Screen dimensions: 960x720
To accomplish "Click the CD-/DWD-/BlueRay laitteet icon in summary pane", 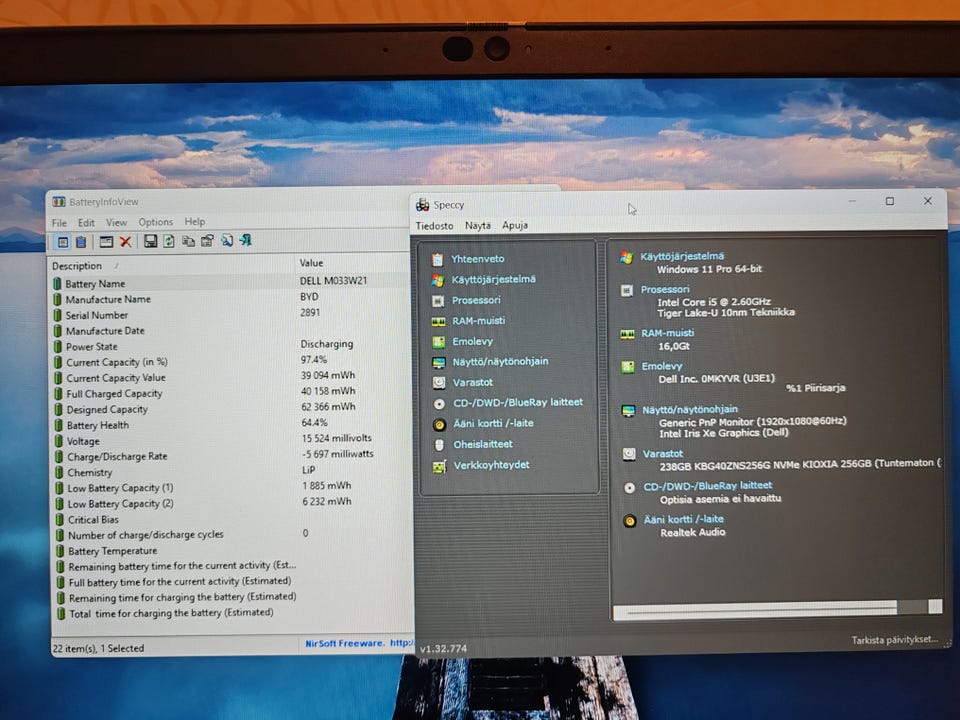I will [629, 489].
